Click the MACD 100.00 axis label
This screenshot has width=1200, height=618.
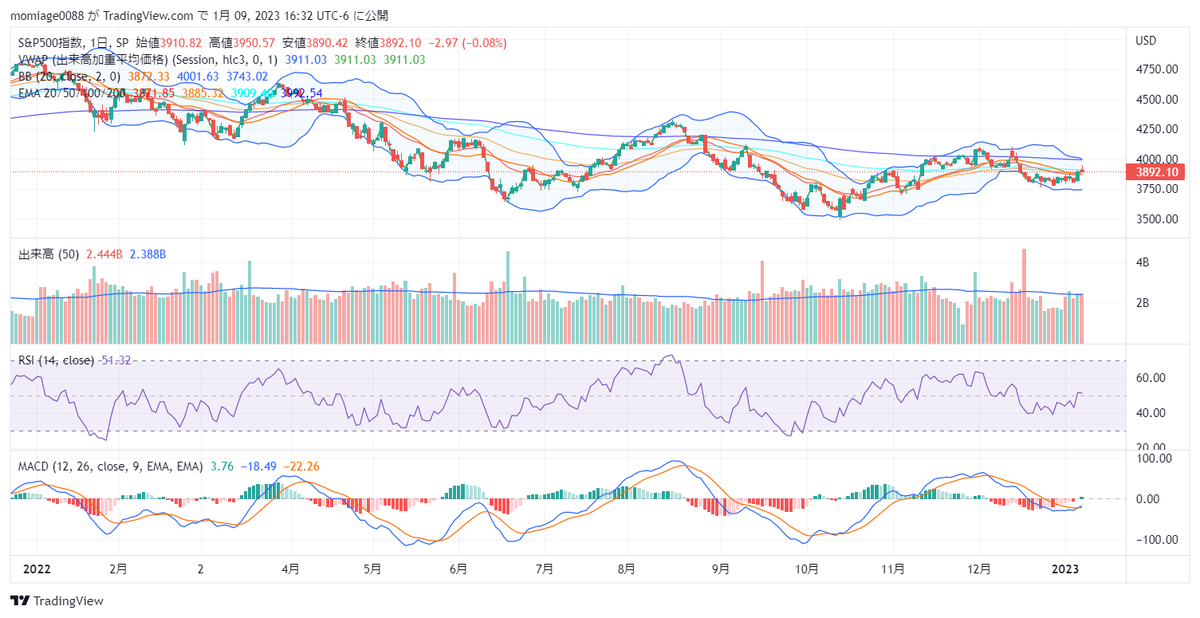[1154, 457]
